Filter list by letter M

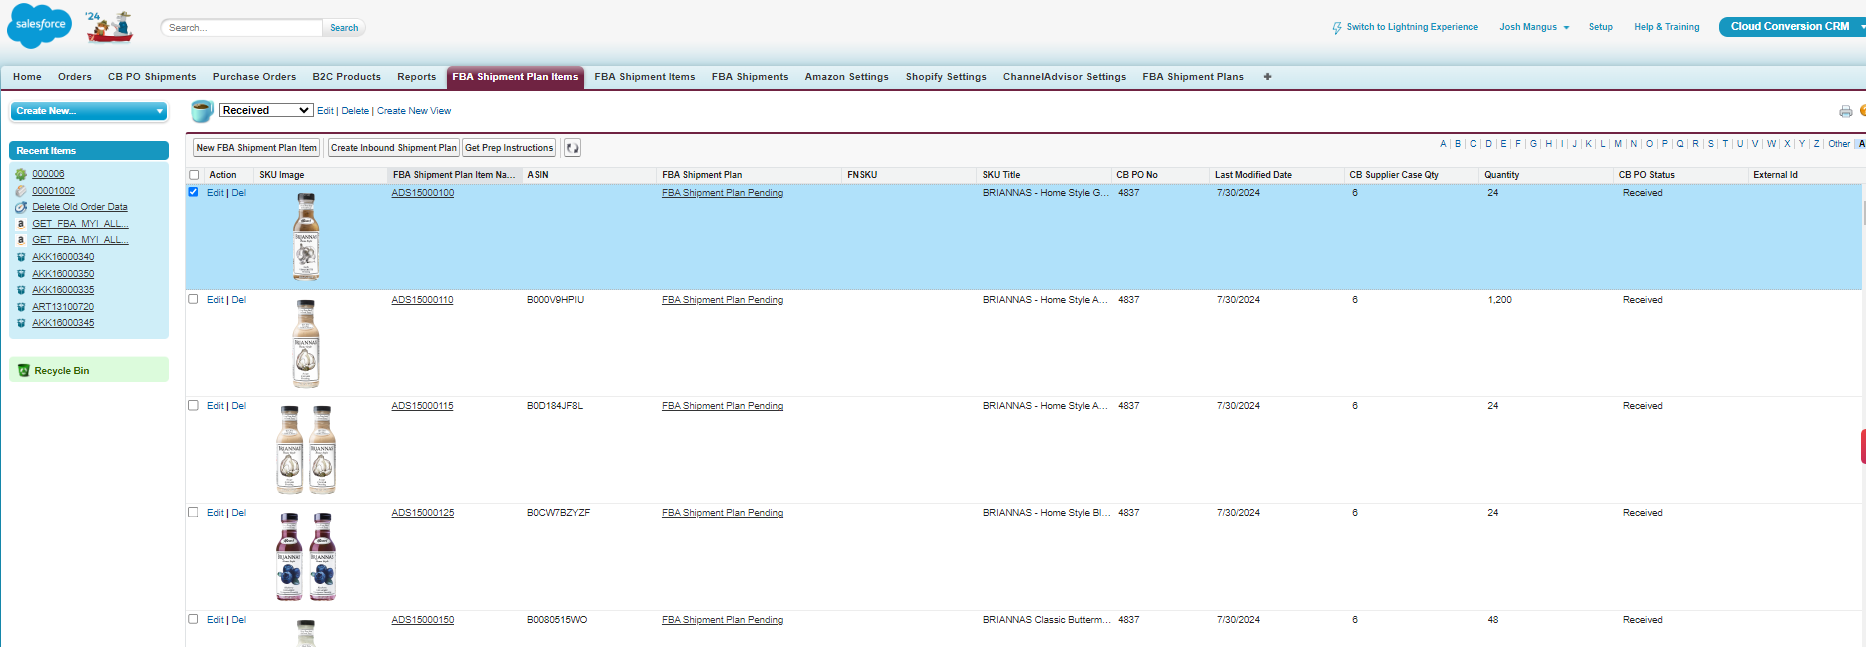1618,144
